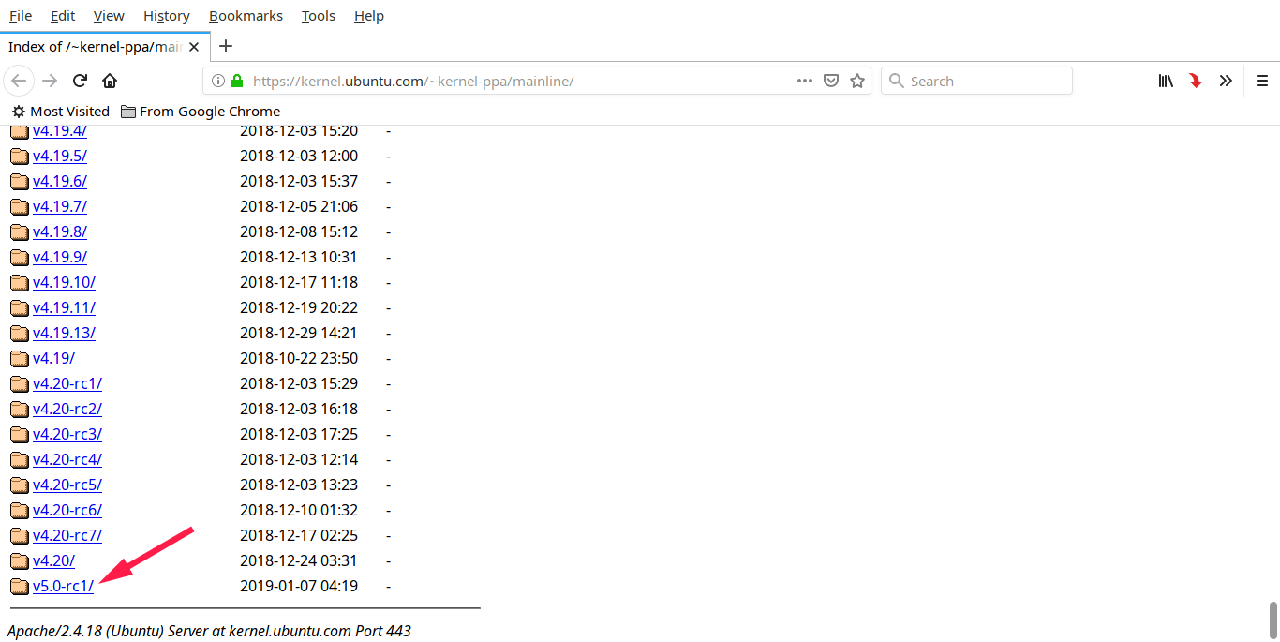Click the browser Reload button

point(80,81)
